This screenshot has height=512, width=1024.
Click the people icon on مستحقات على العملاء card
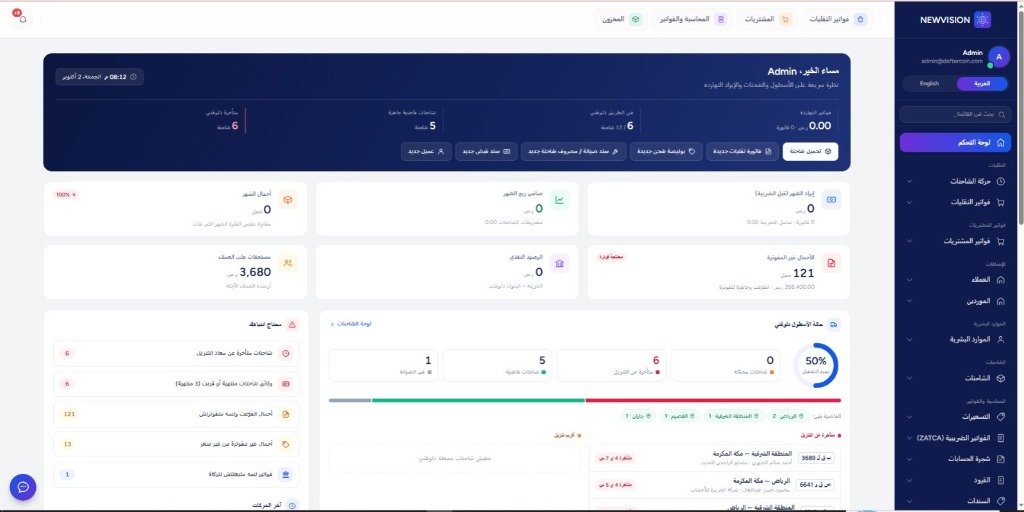287,263
